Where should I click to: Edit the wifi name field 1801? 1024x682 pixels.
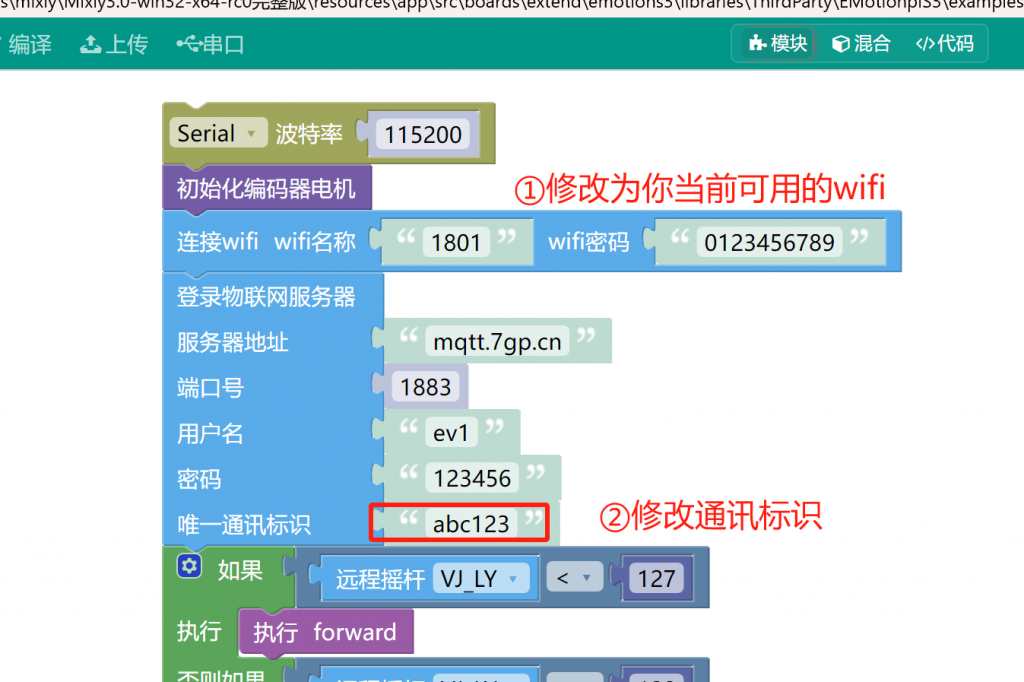(x=456, y=243)
